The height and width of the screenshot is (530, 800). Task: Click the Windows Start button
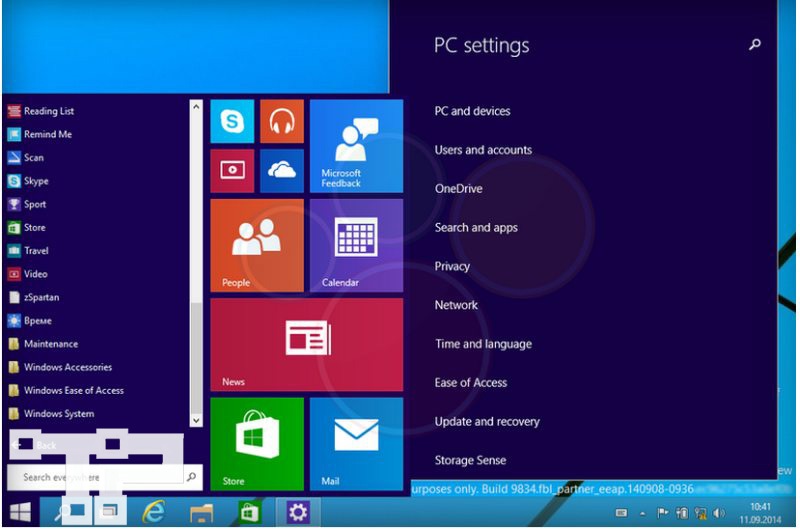(20, 512)
